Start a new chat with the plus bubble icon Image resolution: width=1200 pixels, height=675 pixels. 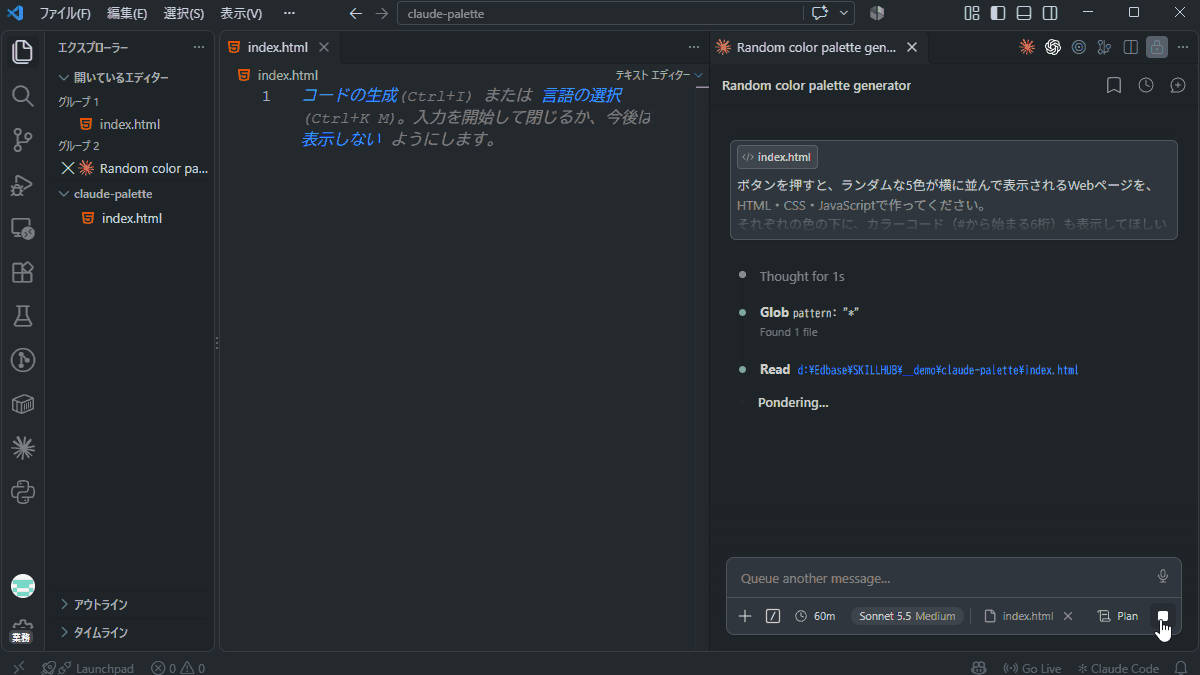(x=1178, y=86)
